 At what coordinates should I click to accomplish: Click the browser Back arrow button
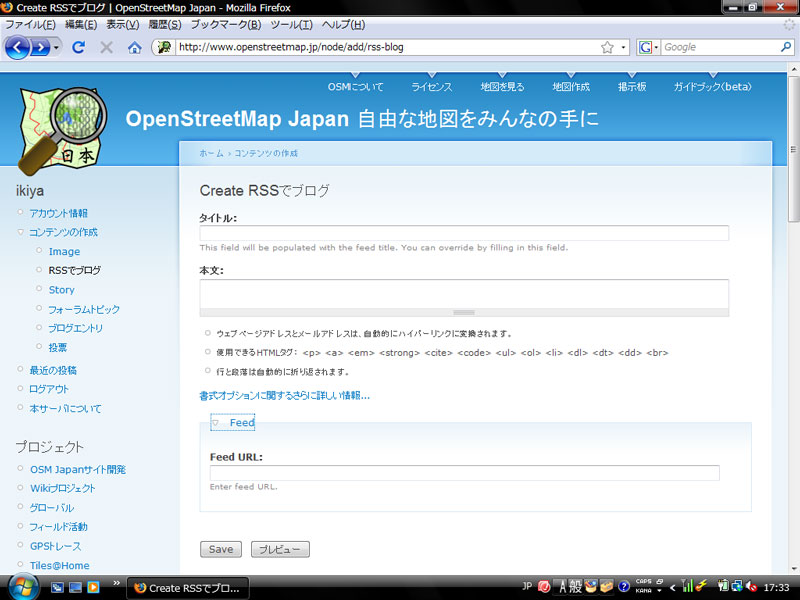pos(17,47)
